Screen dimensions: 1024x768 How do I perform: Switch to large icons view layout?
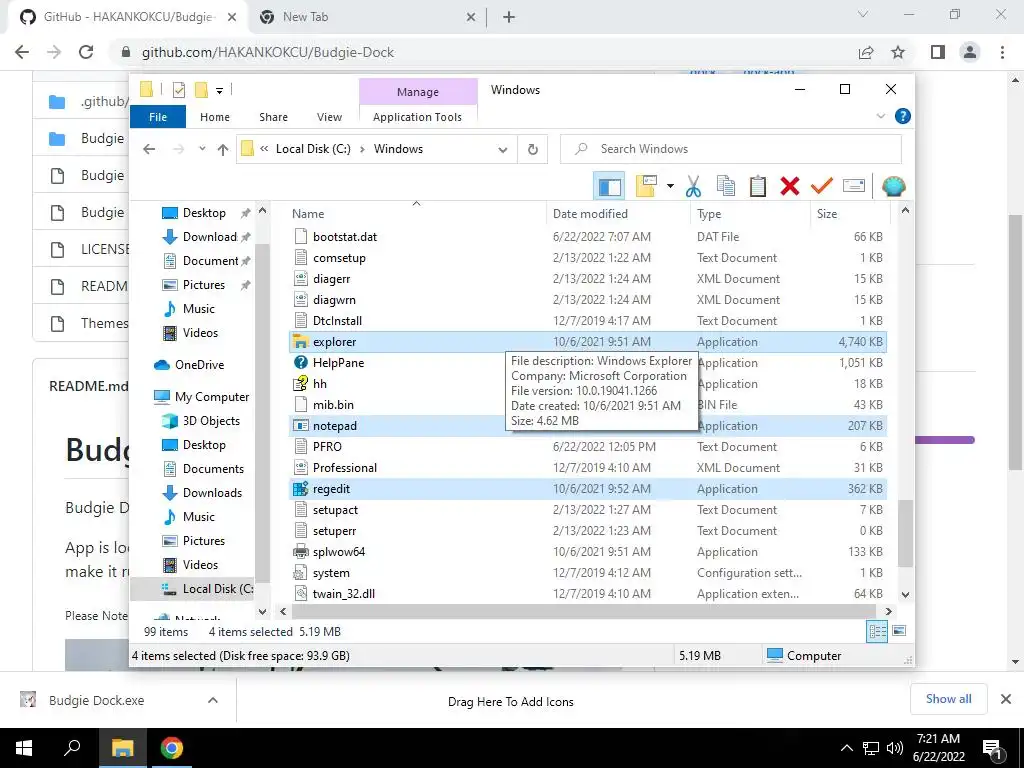pyautogui.click(x=899, y=631)
